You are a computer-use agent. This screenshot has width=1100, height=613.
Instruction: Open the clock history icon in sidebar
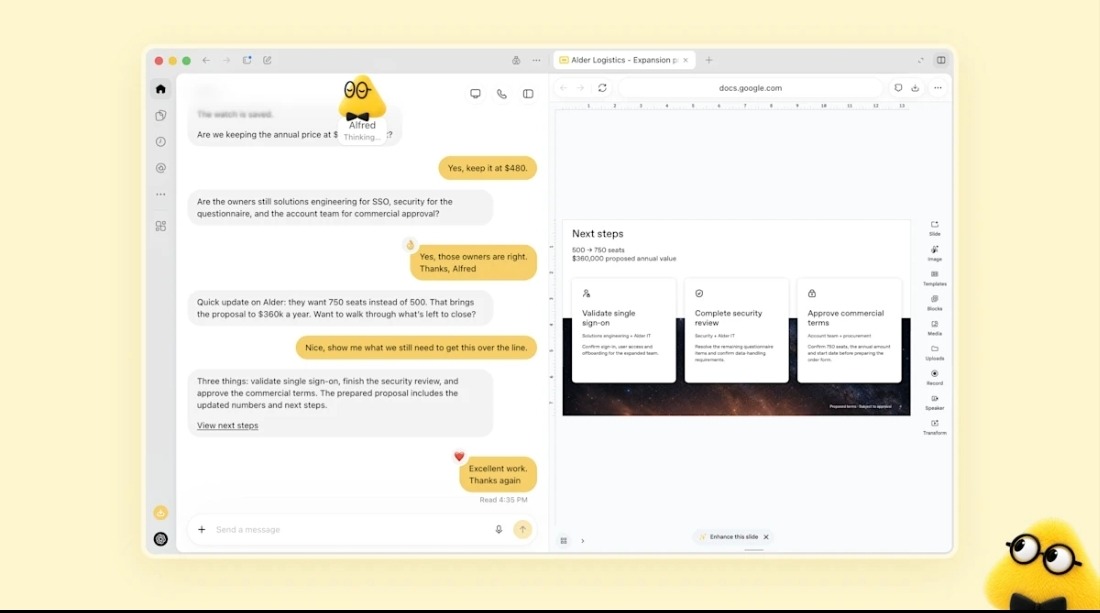[161, 142]
